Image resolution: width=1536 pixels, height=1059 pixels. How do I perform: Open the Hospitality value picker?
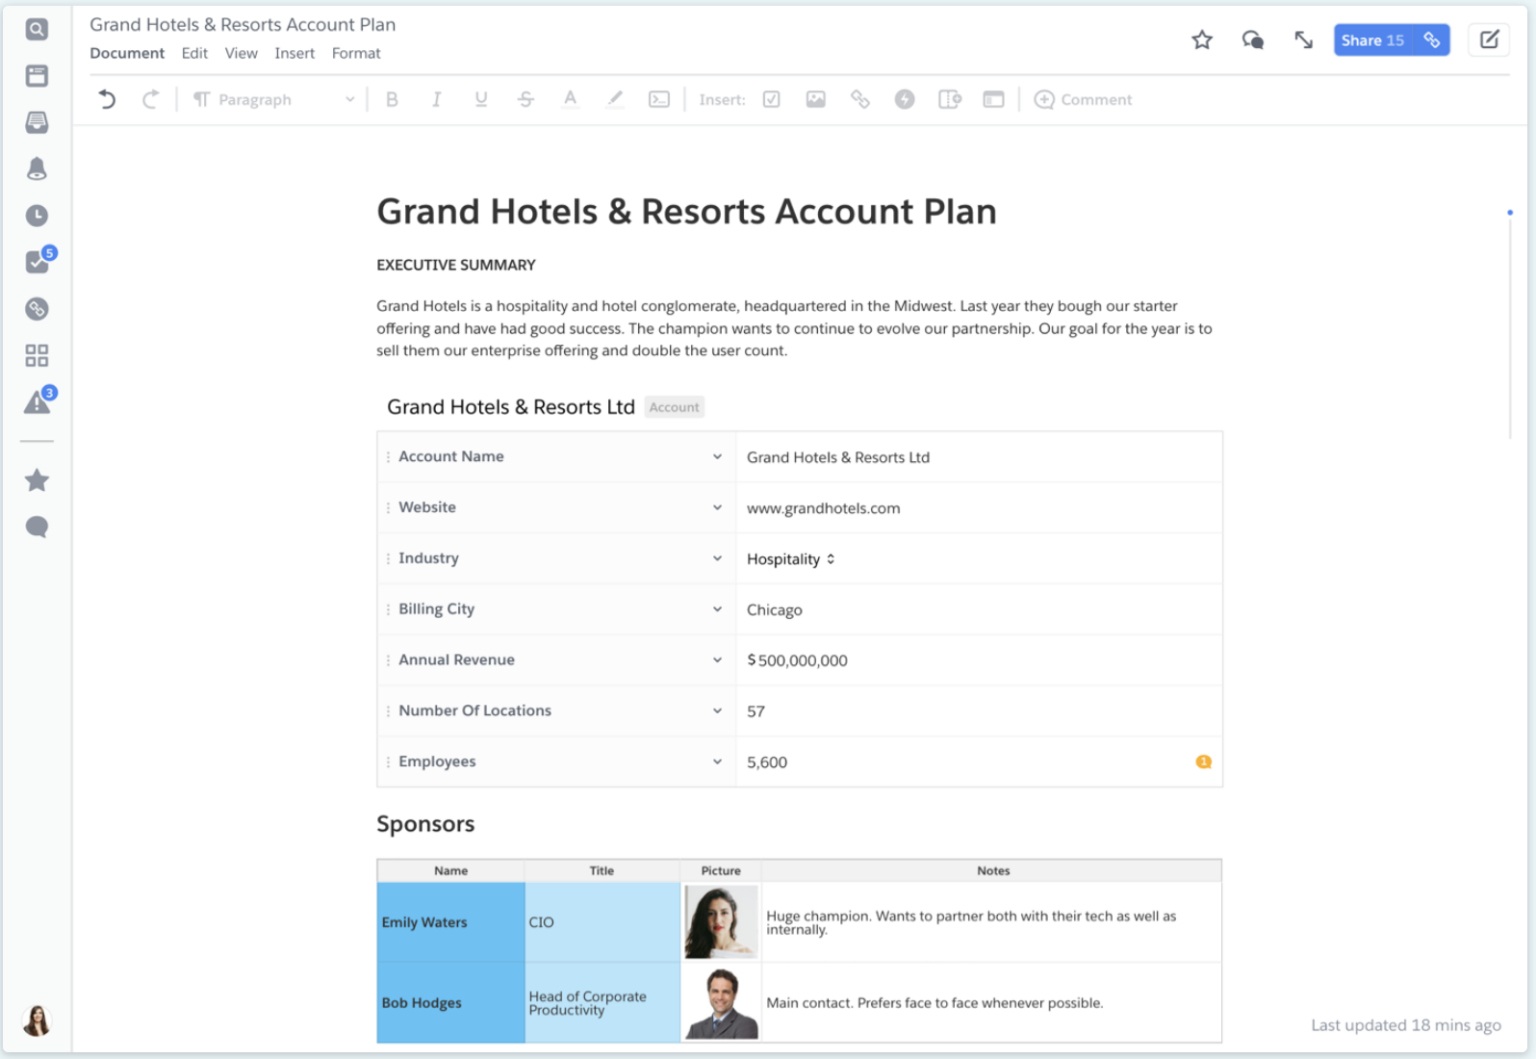(x=831, y=559)
